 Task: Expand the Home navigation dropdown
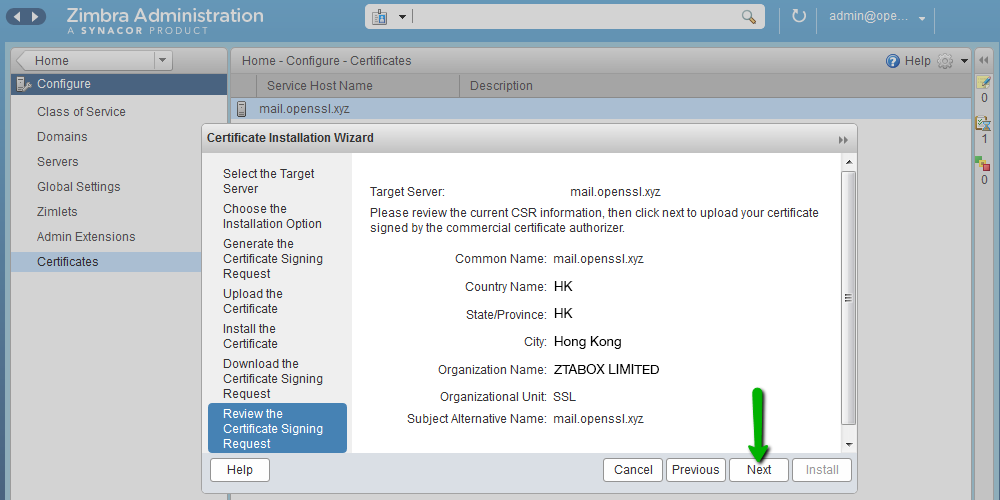tap(163, 61)
